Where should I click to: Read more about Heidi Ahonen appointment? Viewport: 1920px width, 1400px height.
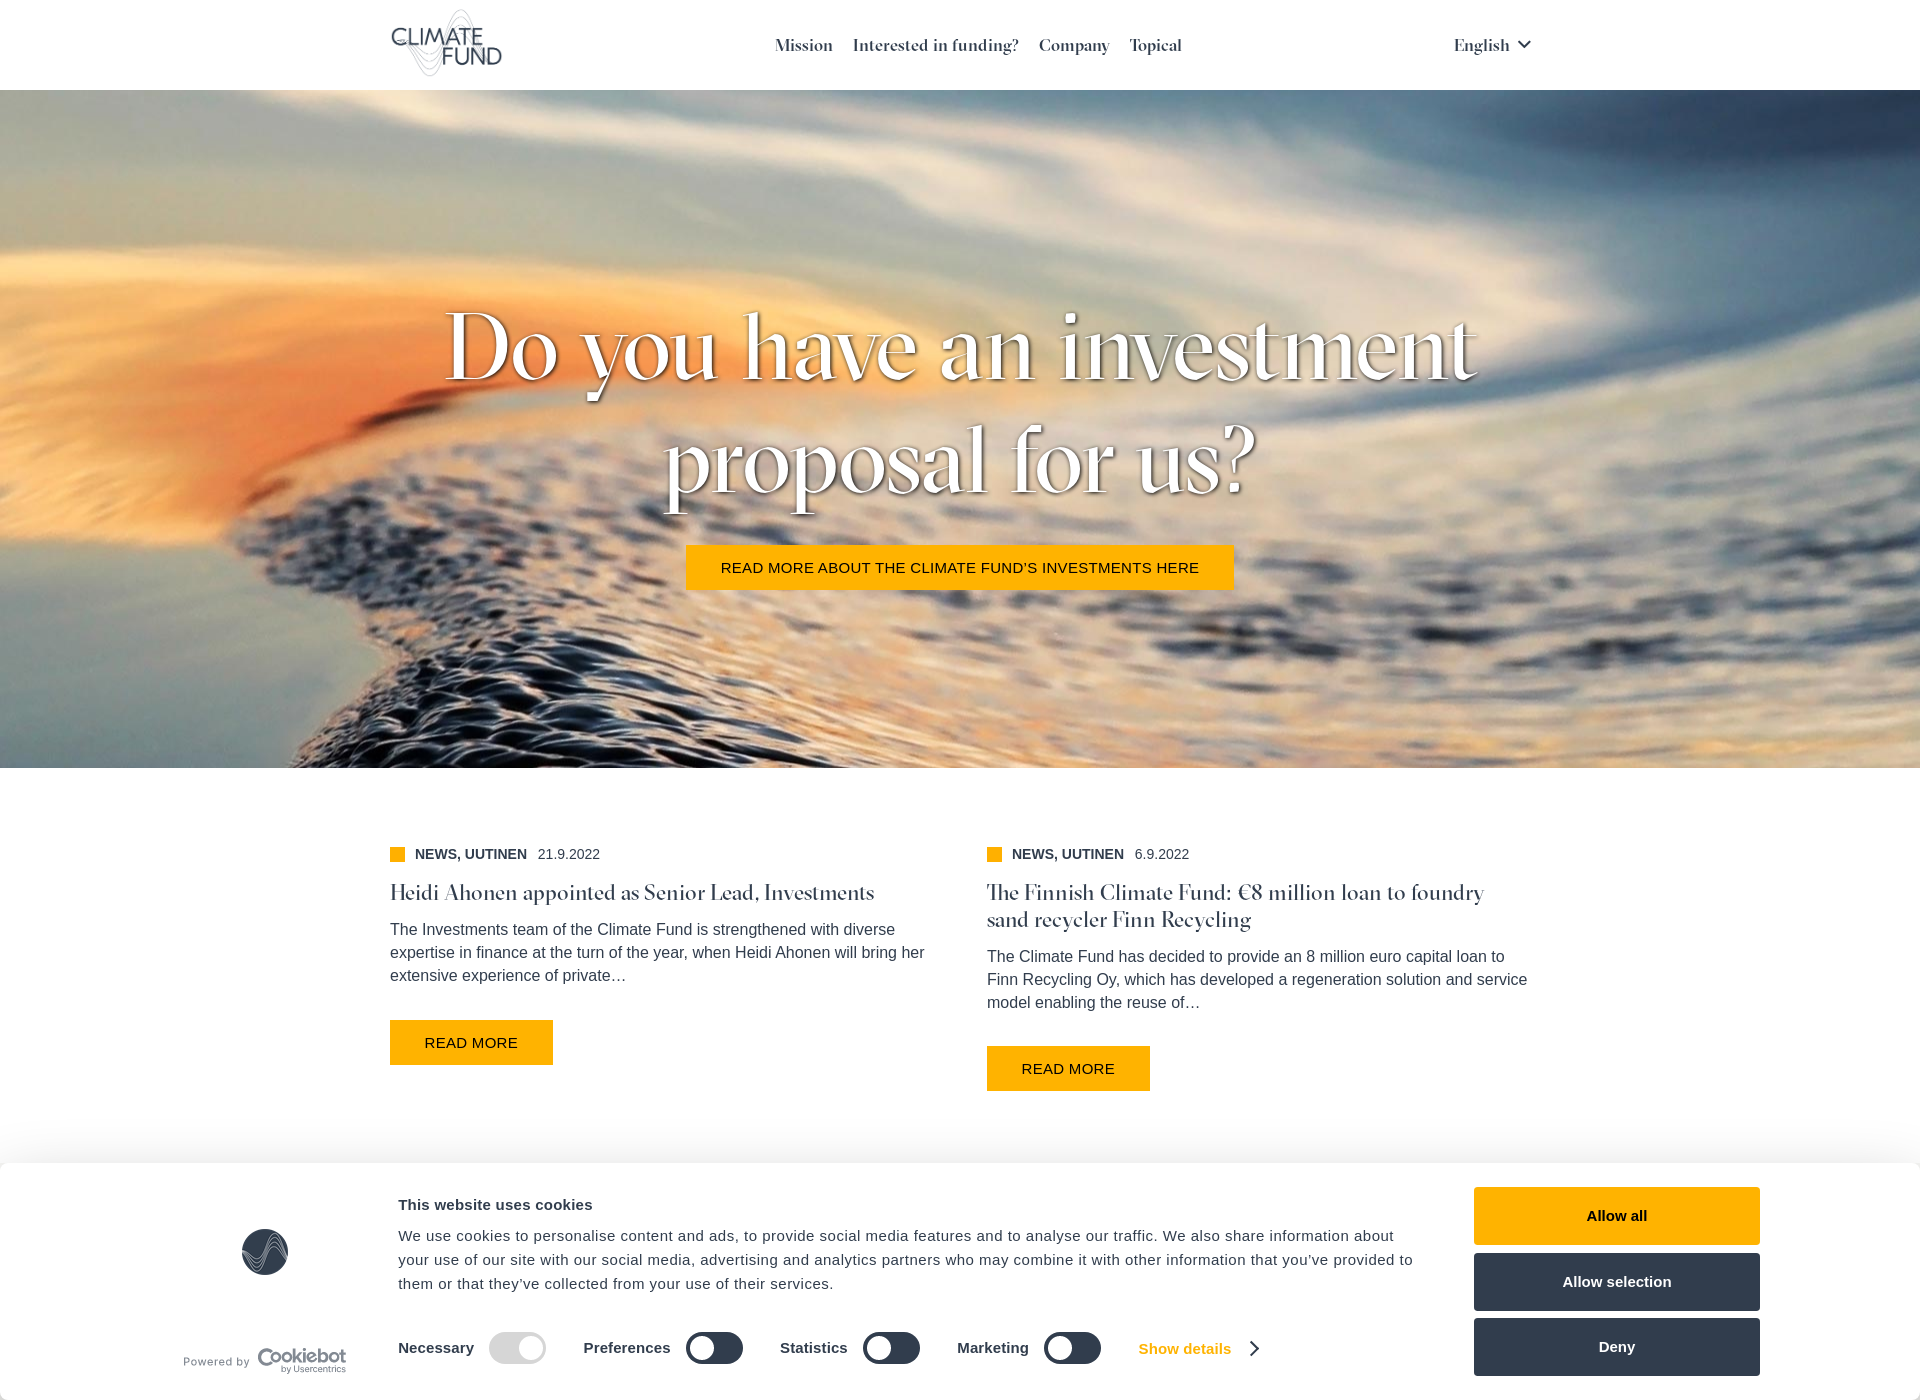click(471, 1042)
